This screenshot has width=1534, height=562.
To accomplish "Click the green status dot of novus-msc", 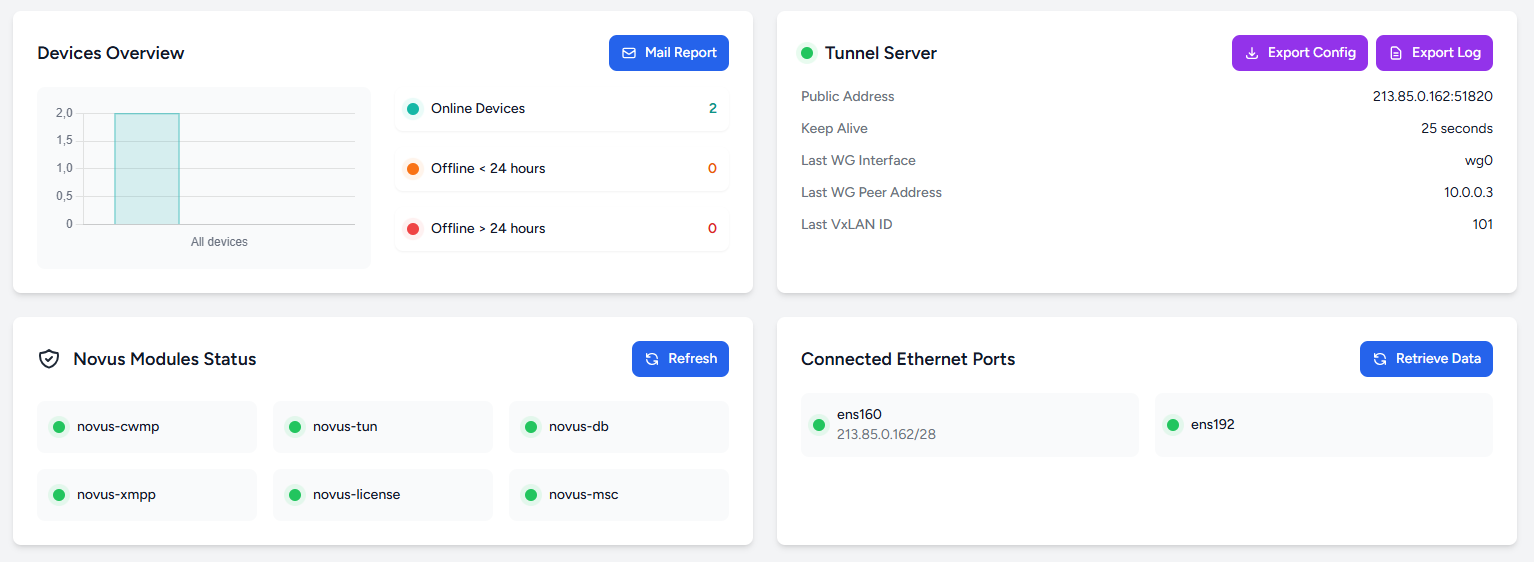I will coord(531,495).
